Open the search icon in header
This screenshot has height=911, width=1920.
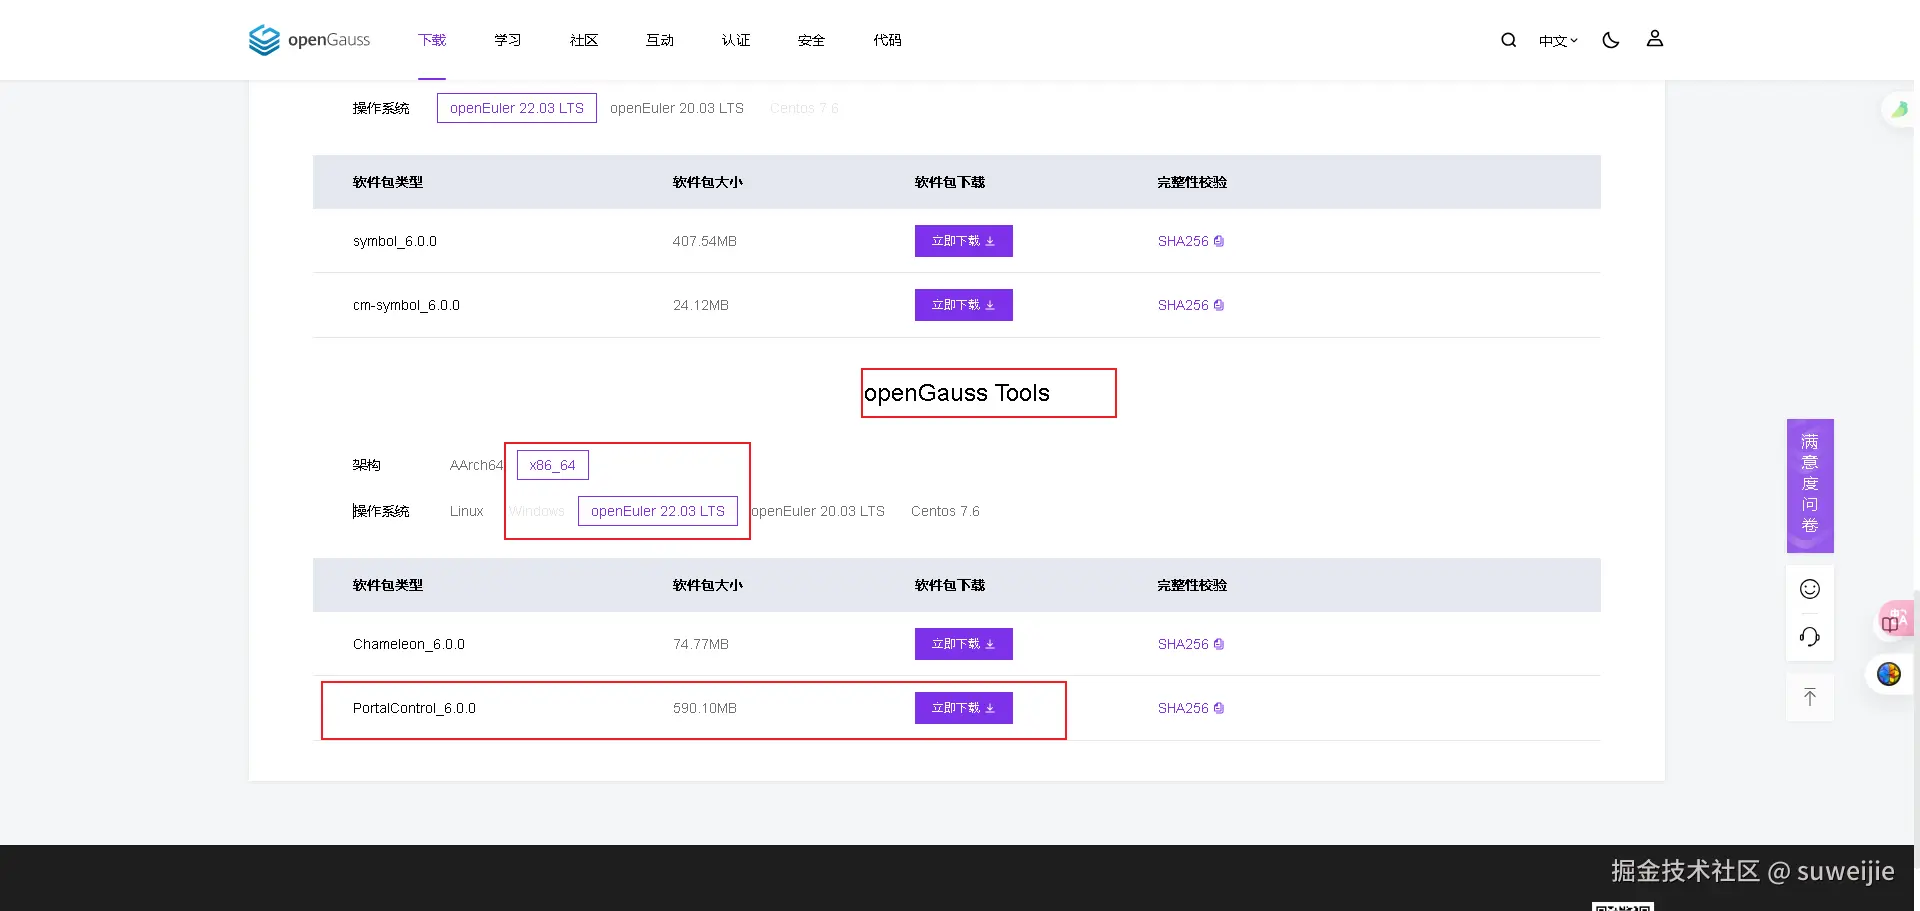1508,40
